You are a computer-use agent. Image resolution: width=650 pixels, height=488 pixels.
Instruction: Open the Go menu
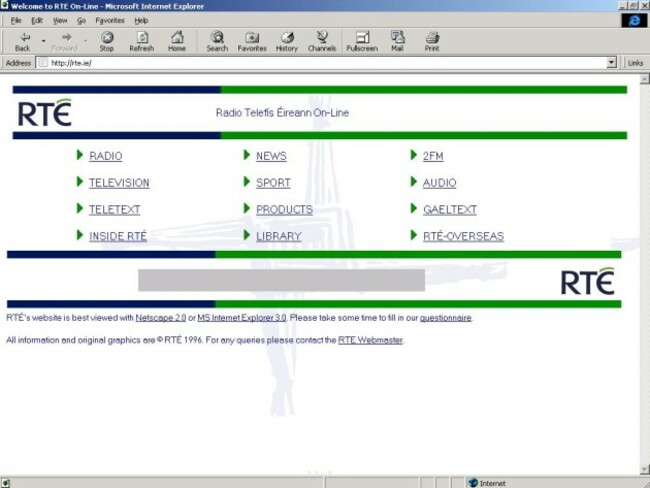point(81,21)
